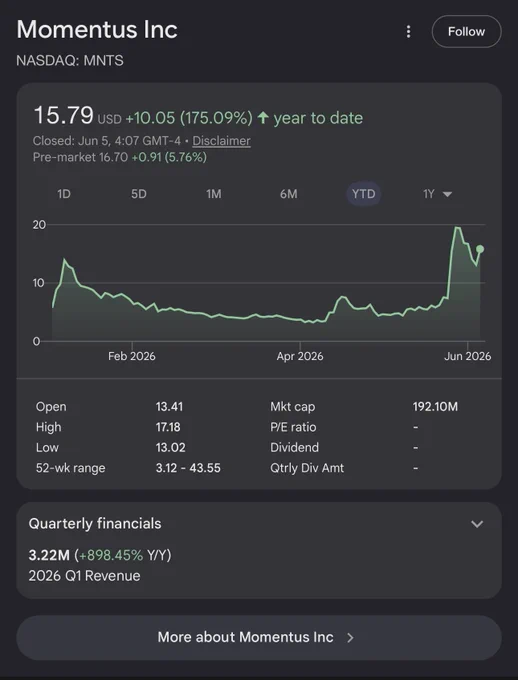Click the Qtrly Div Amt label
518x680 pixels.
[307, 468]
